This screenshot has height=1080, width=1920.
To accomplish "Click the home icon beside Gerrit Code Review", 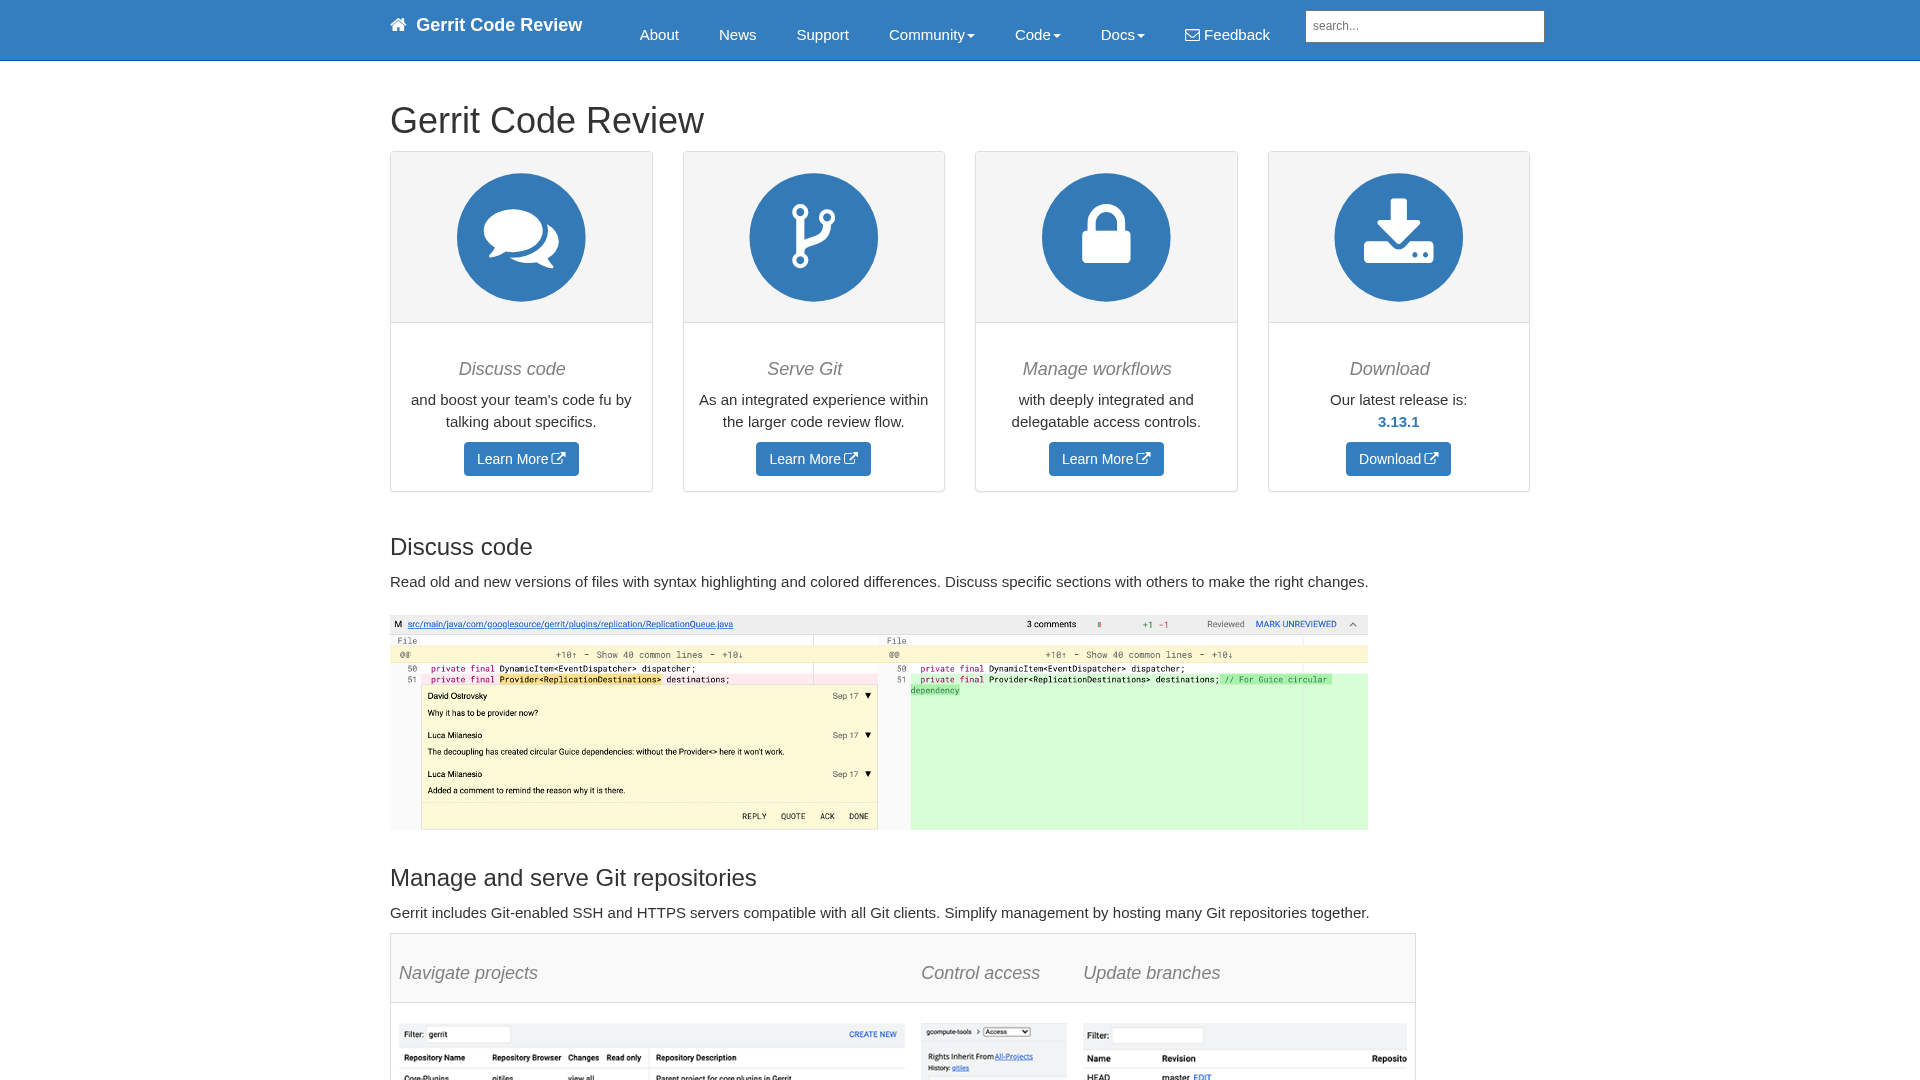I will pos(398,24).
